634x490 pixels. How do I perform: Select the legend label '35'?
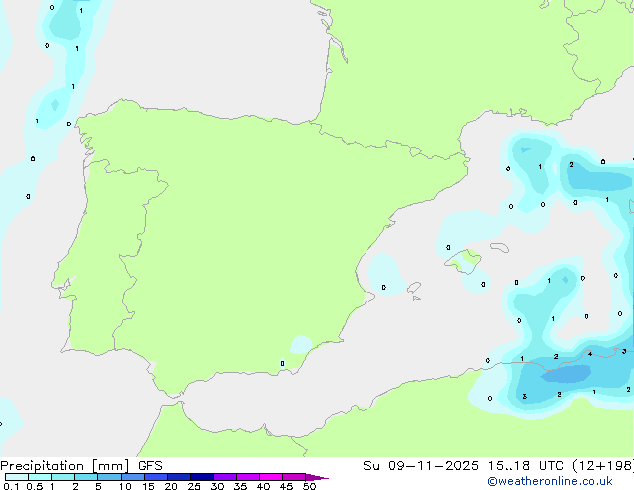click(240, 486)
